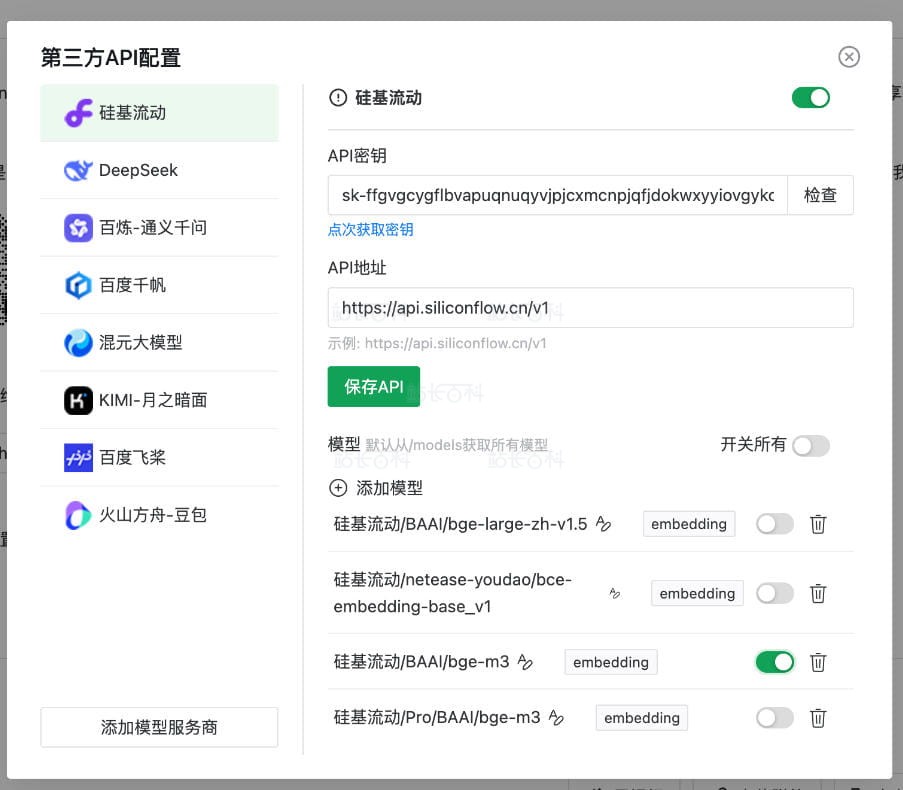The height and width of the screenshot is (790, 903).
Task: Click the 百度飞桨 logo icon
Action: pos(78,458)
